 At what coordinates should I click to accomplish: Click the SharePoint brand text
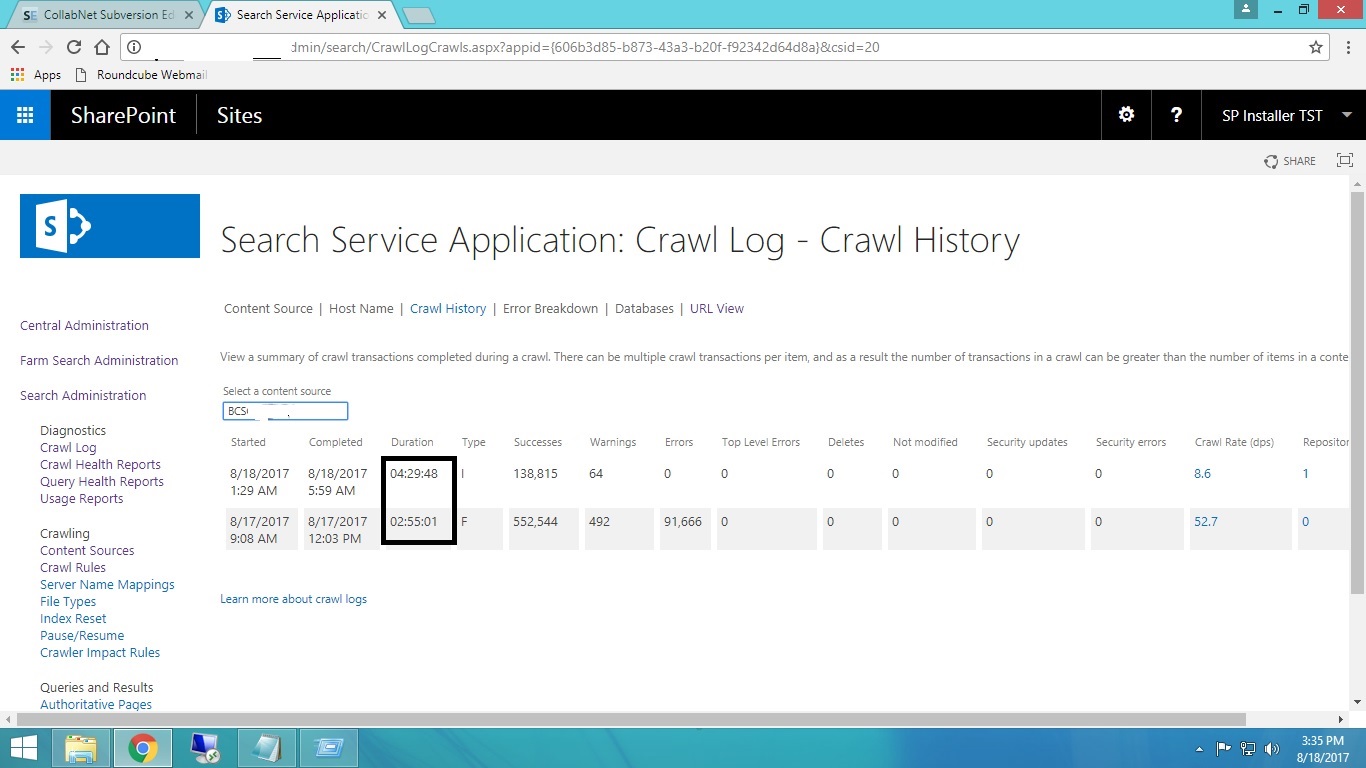[123, 115]
